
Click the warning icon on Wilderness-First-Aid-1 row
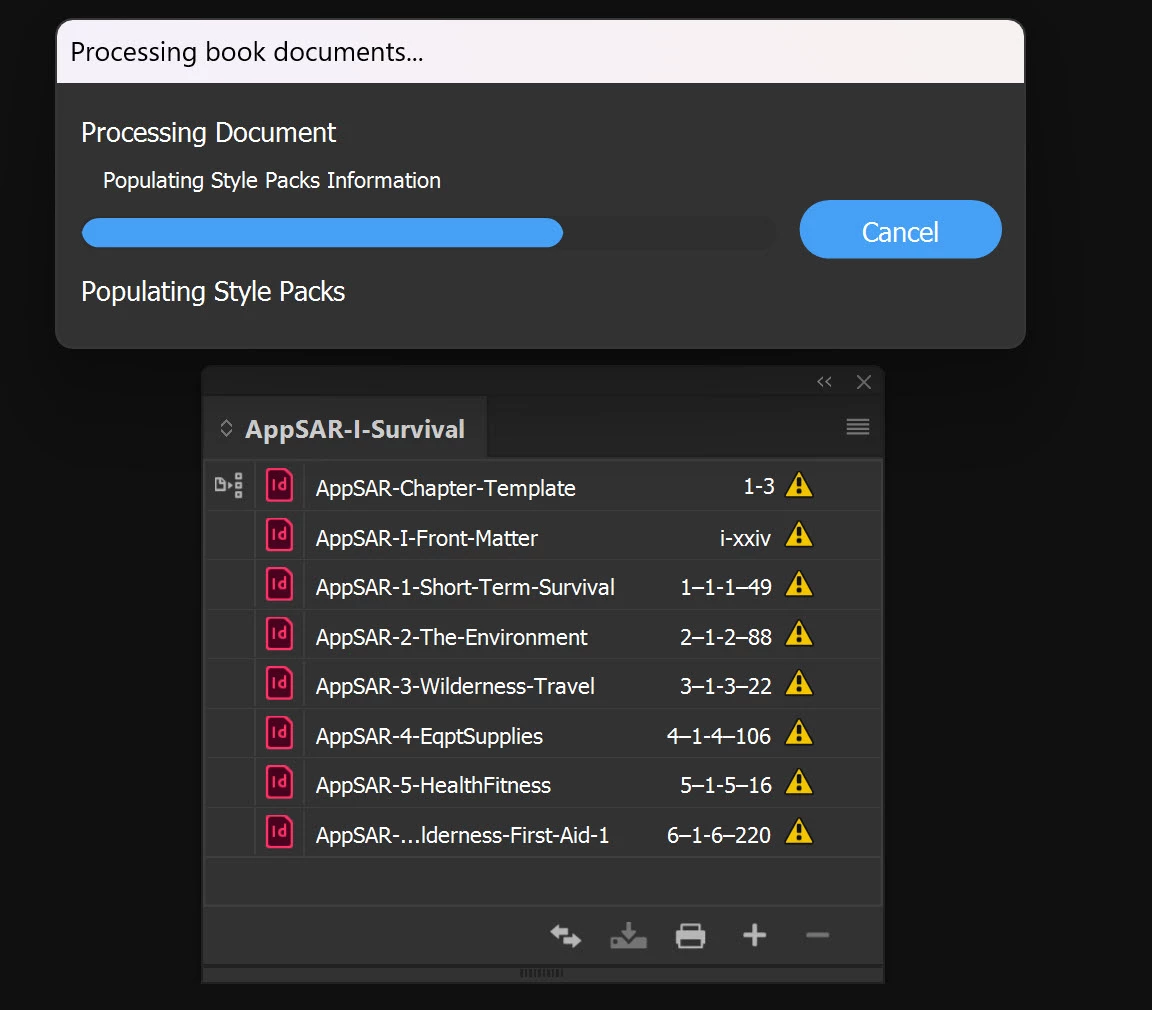pos(799,832)
